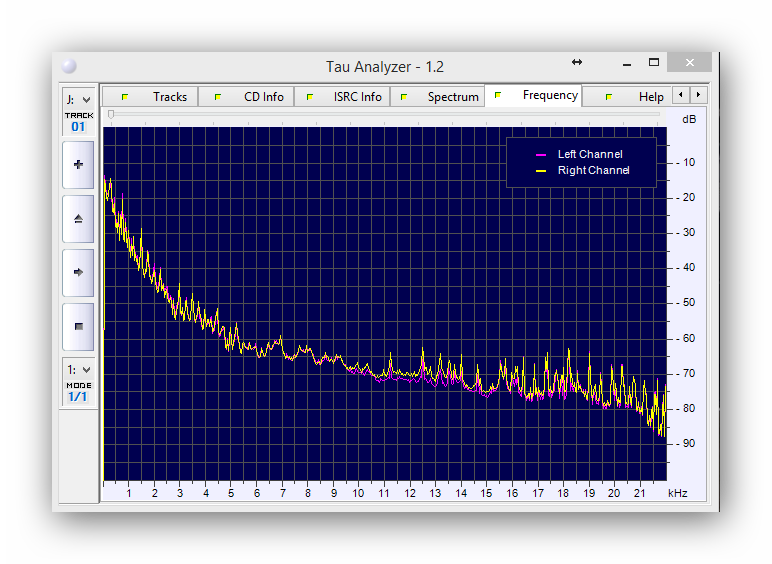Screen dimensions: 772x564
Task: Click the double-headed resize arrow icon
Action: [577, 62]
